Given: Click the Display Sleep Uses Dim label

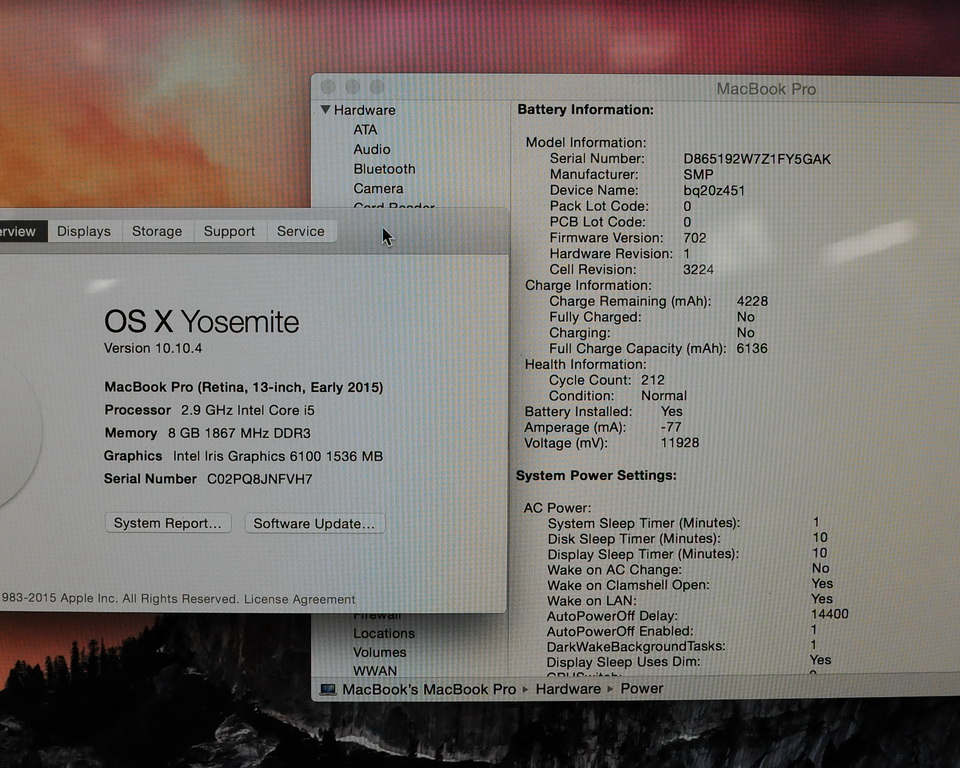Looking at the screenshot, I should 623,662.
